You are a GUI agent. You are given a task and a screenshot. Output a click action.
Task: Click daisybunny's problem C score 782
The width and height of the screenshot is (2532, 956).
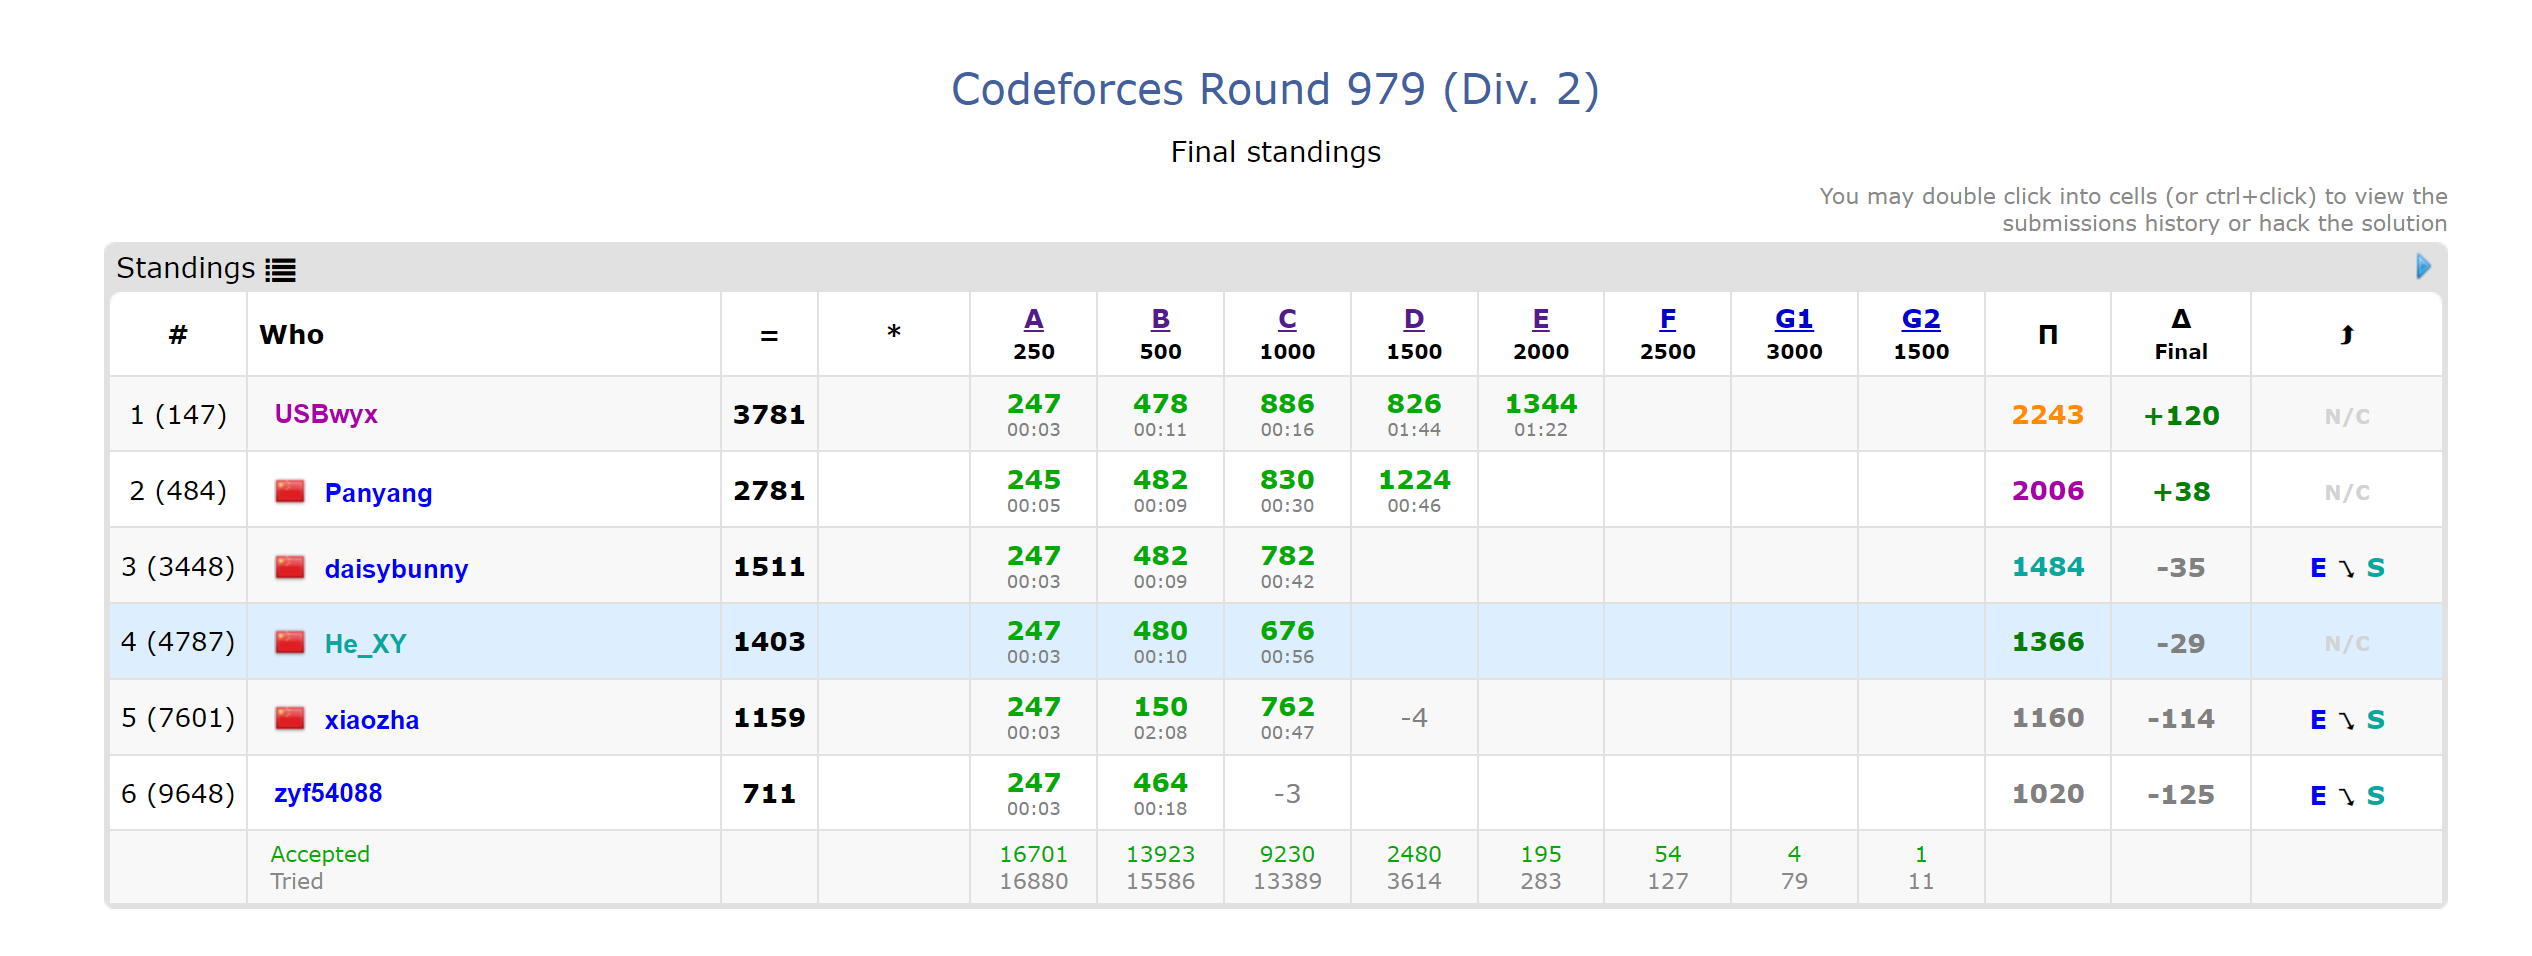[x=1287, y=556]
